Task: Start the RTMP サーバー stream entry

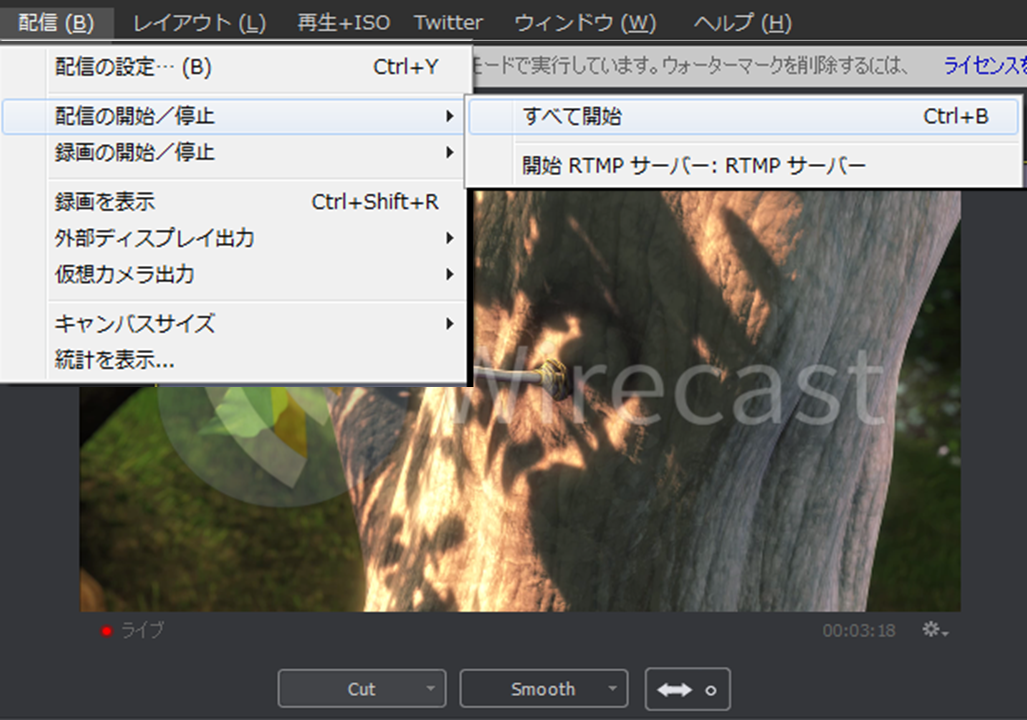Action: [x=743, y=166]
